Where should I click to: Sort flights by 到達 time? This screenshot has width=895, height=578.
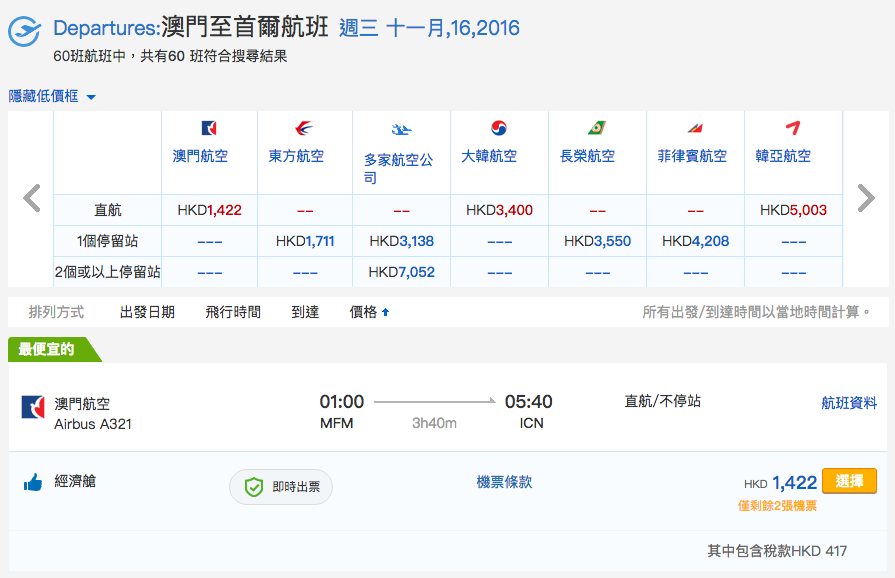pos(305,312)
